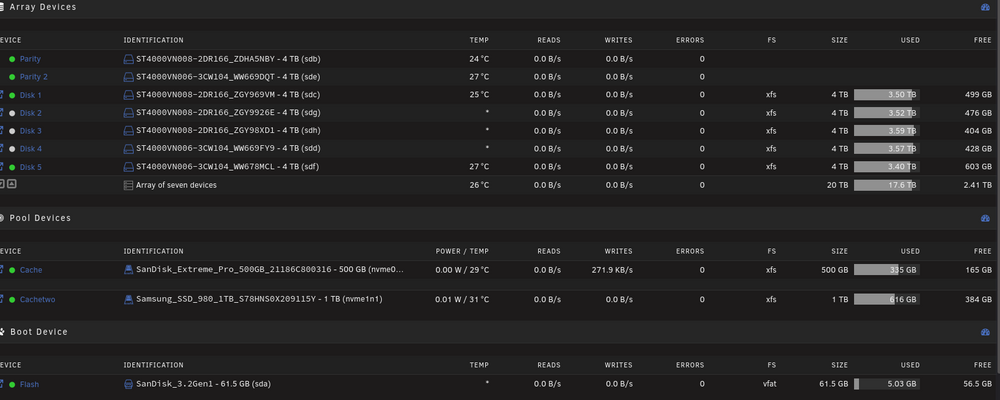
Task: Click Flash usage bar showing 5.03 GB
Action: [886, 384]
